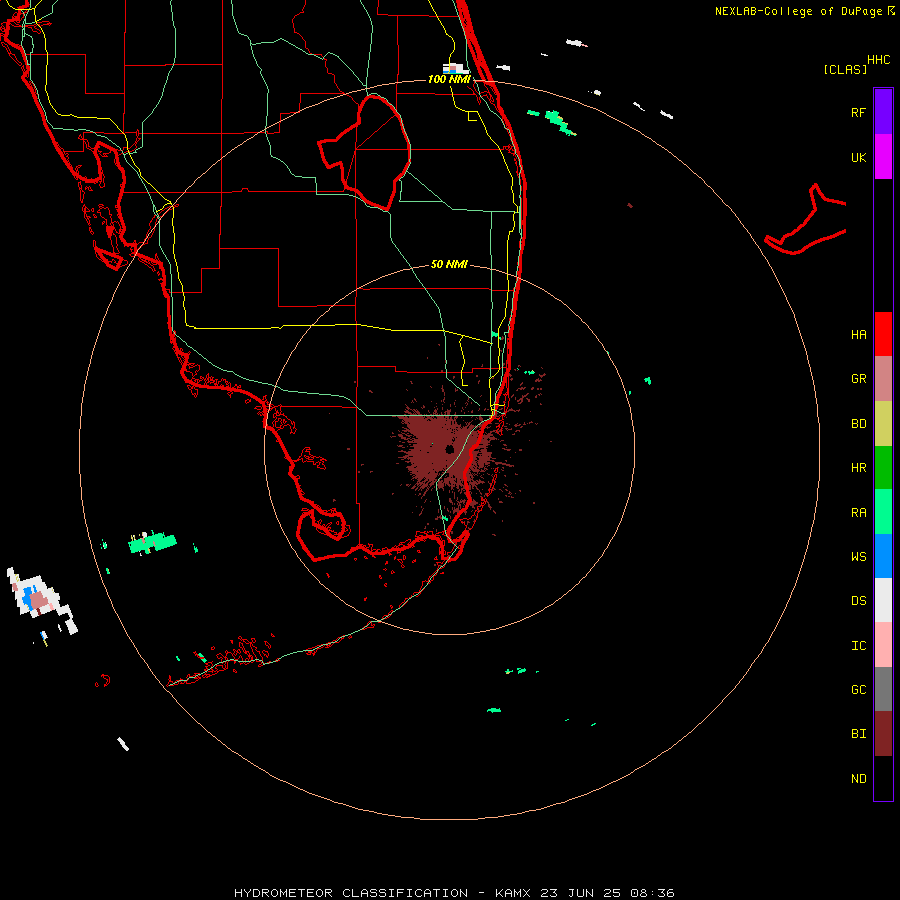Click the RF purple legend swatch
Viewport: 900px width, 900px height.
tap(883, 112)
